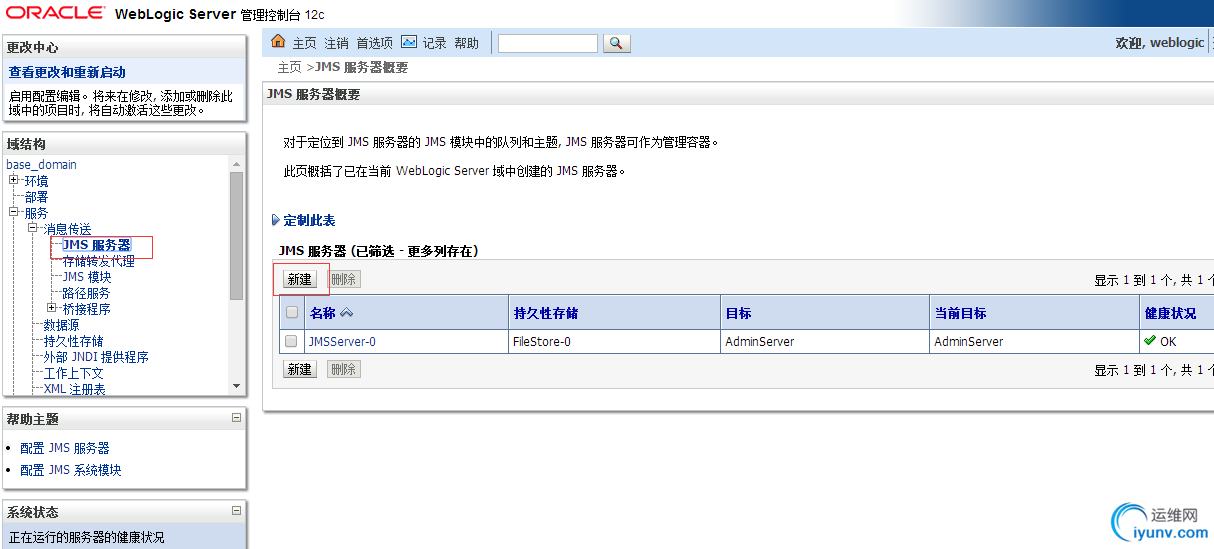Viewport: 1214px width, 549px height.
Task: Collapse the 系统状态 panel
Action: pos(237,511)
